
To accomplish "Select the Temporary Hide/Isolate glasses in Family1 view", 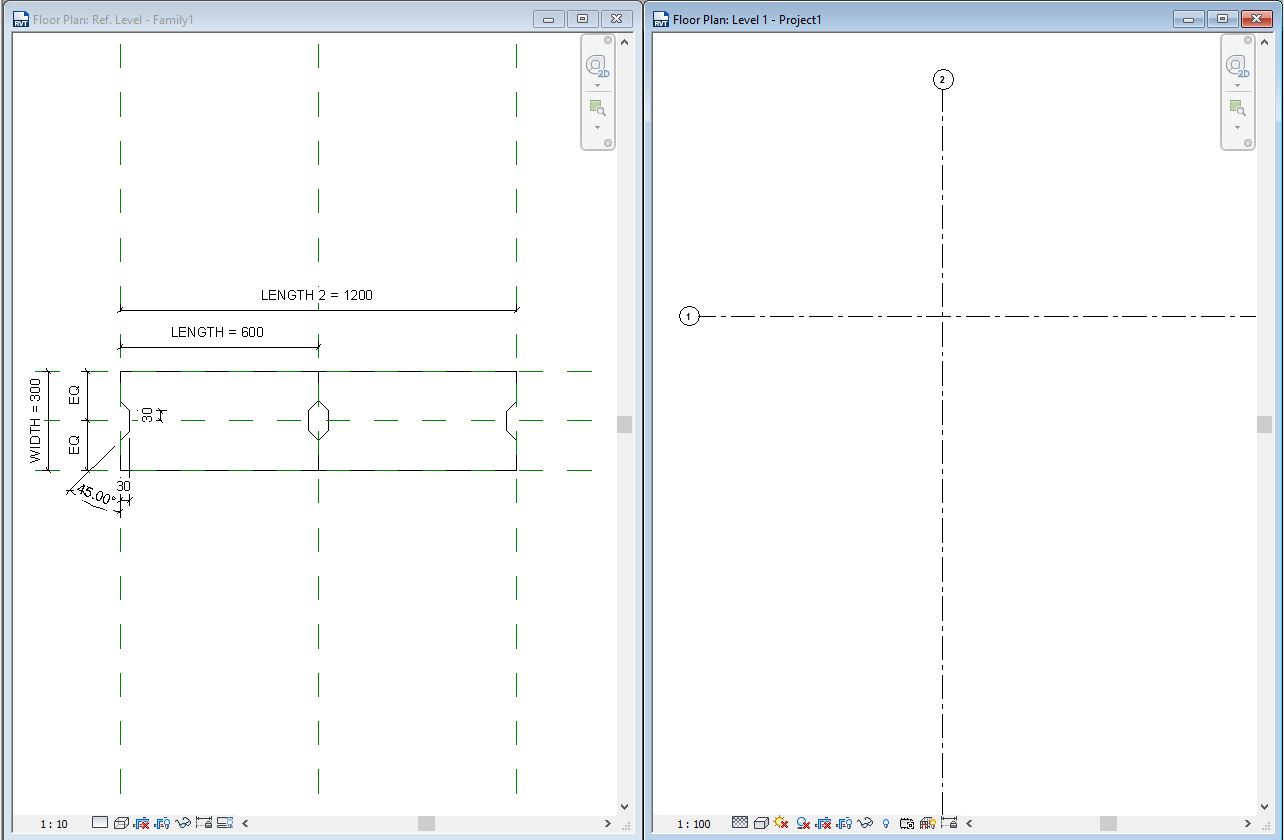I will click(x=181, y=823).
